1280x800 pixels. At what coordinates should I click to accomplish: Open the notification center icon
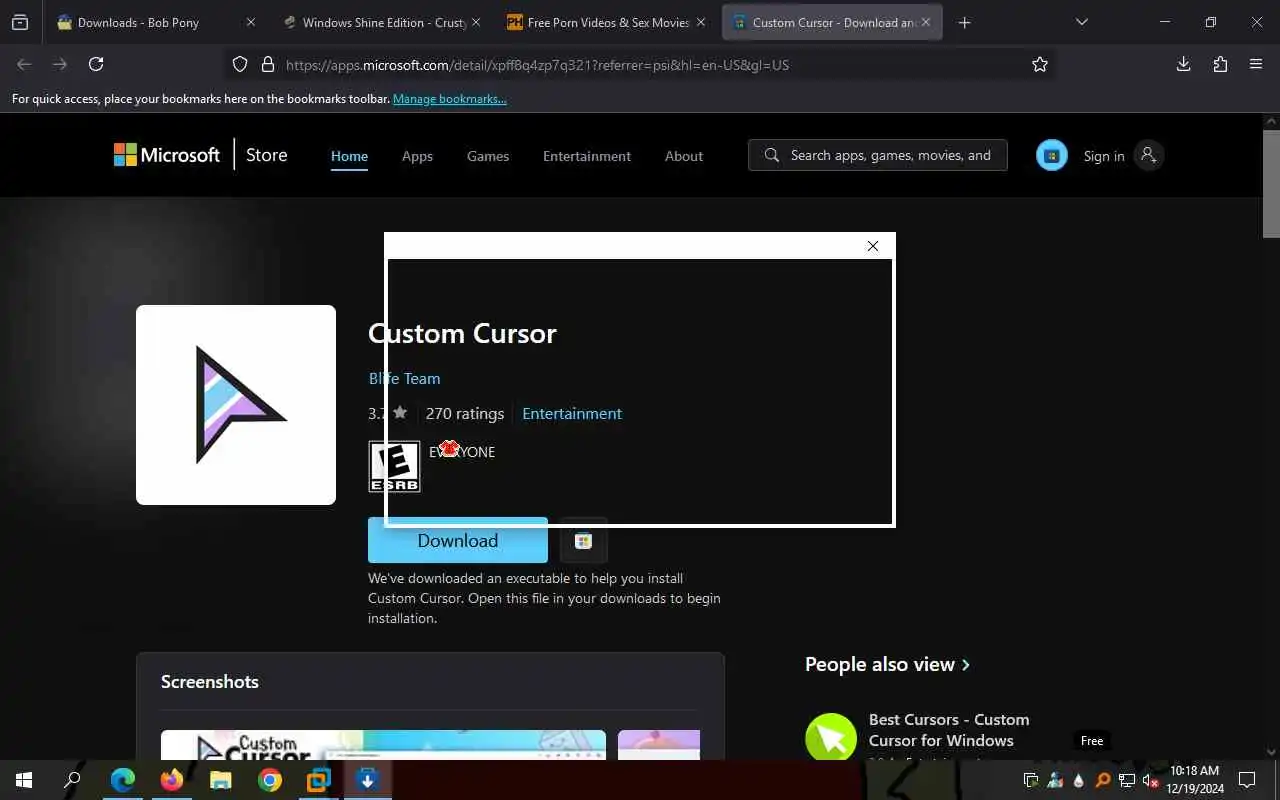pos(1247,780)
